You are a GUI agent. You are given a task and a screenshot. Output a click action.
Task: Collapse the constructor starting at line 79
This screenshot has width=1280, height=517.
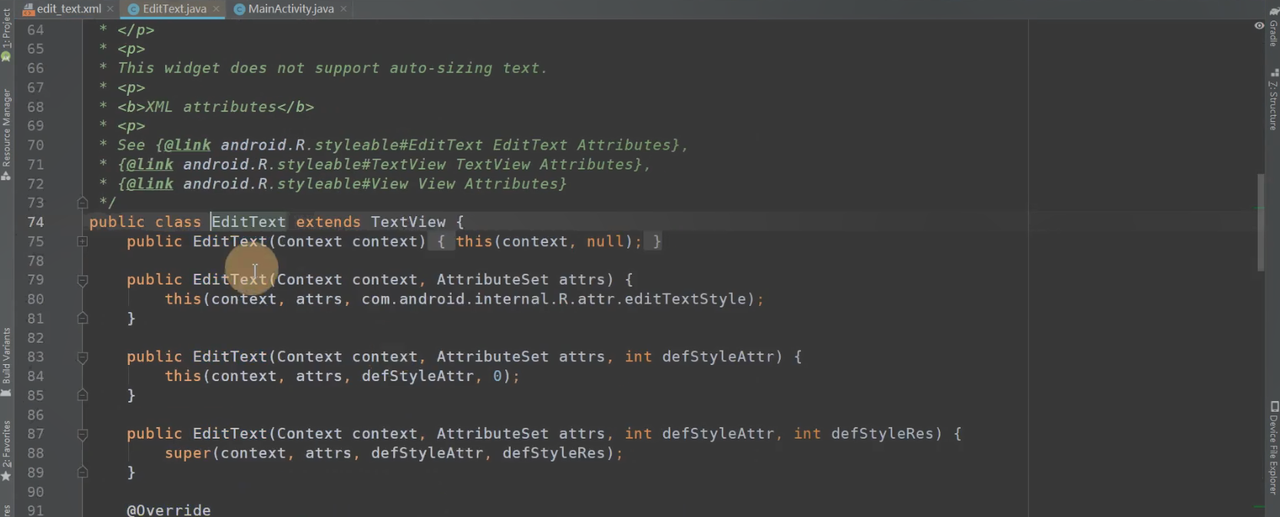click(x=83, y=280)
